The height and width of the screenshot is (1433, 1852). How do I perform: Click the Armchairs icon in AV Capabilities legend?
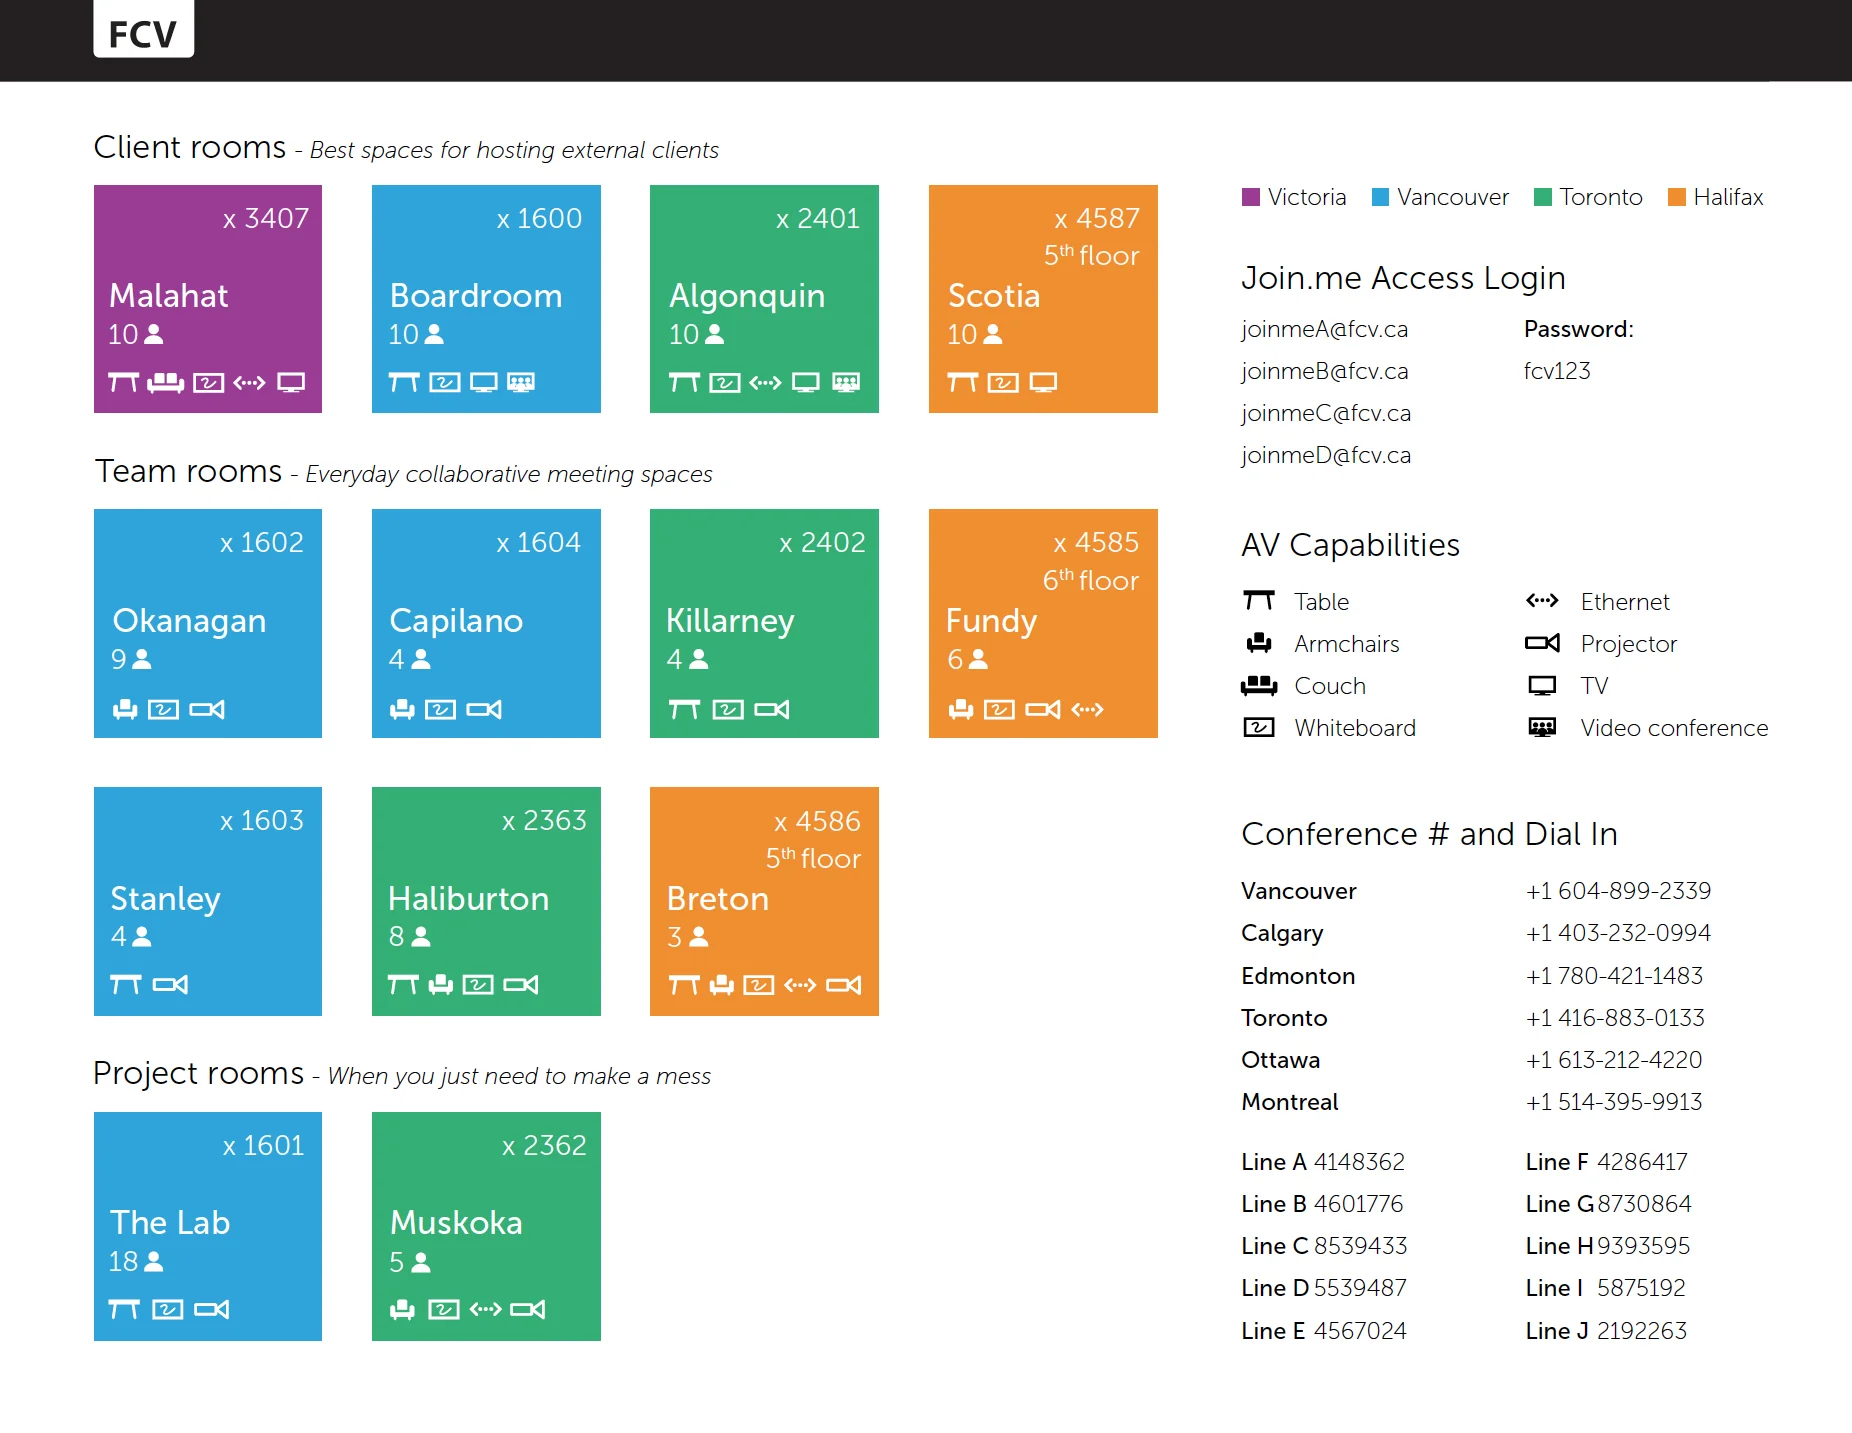click(1258, 643)
